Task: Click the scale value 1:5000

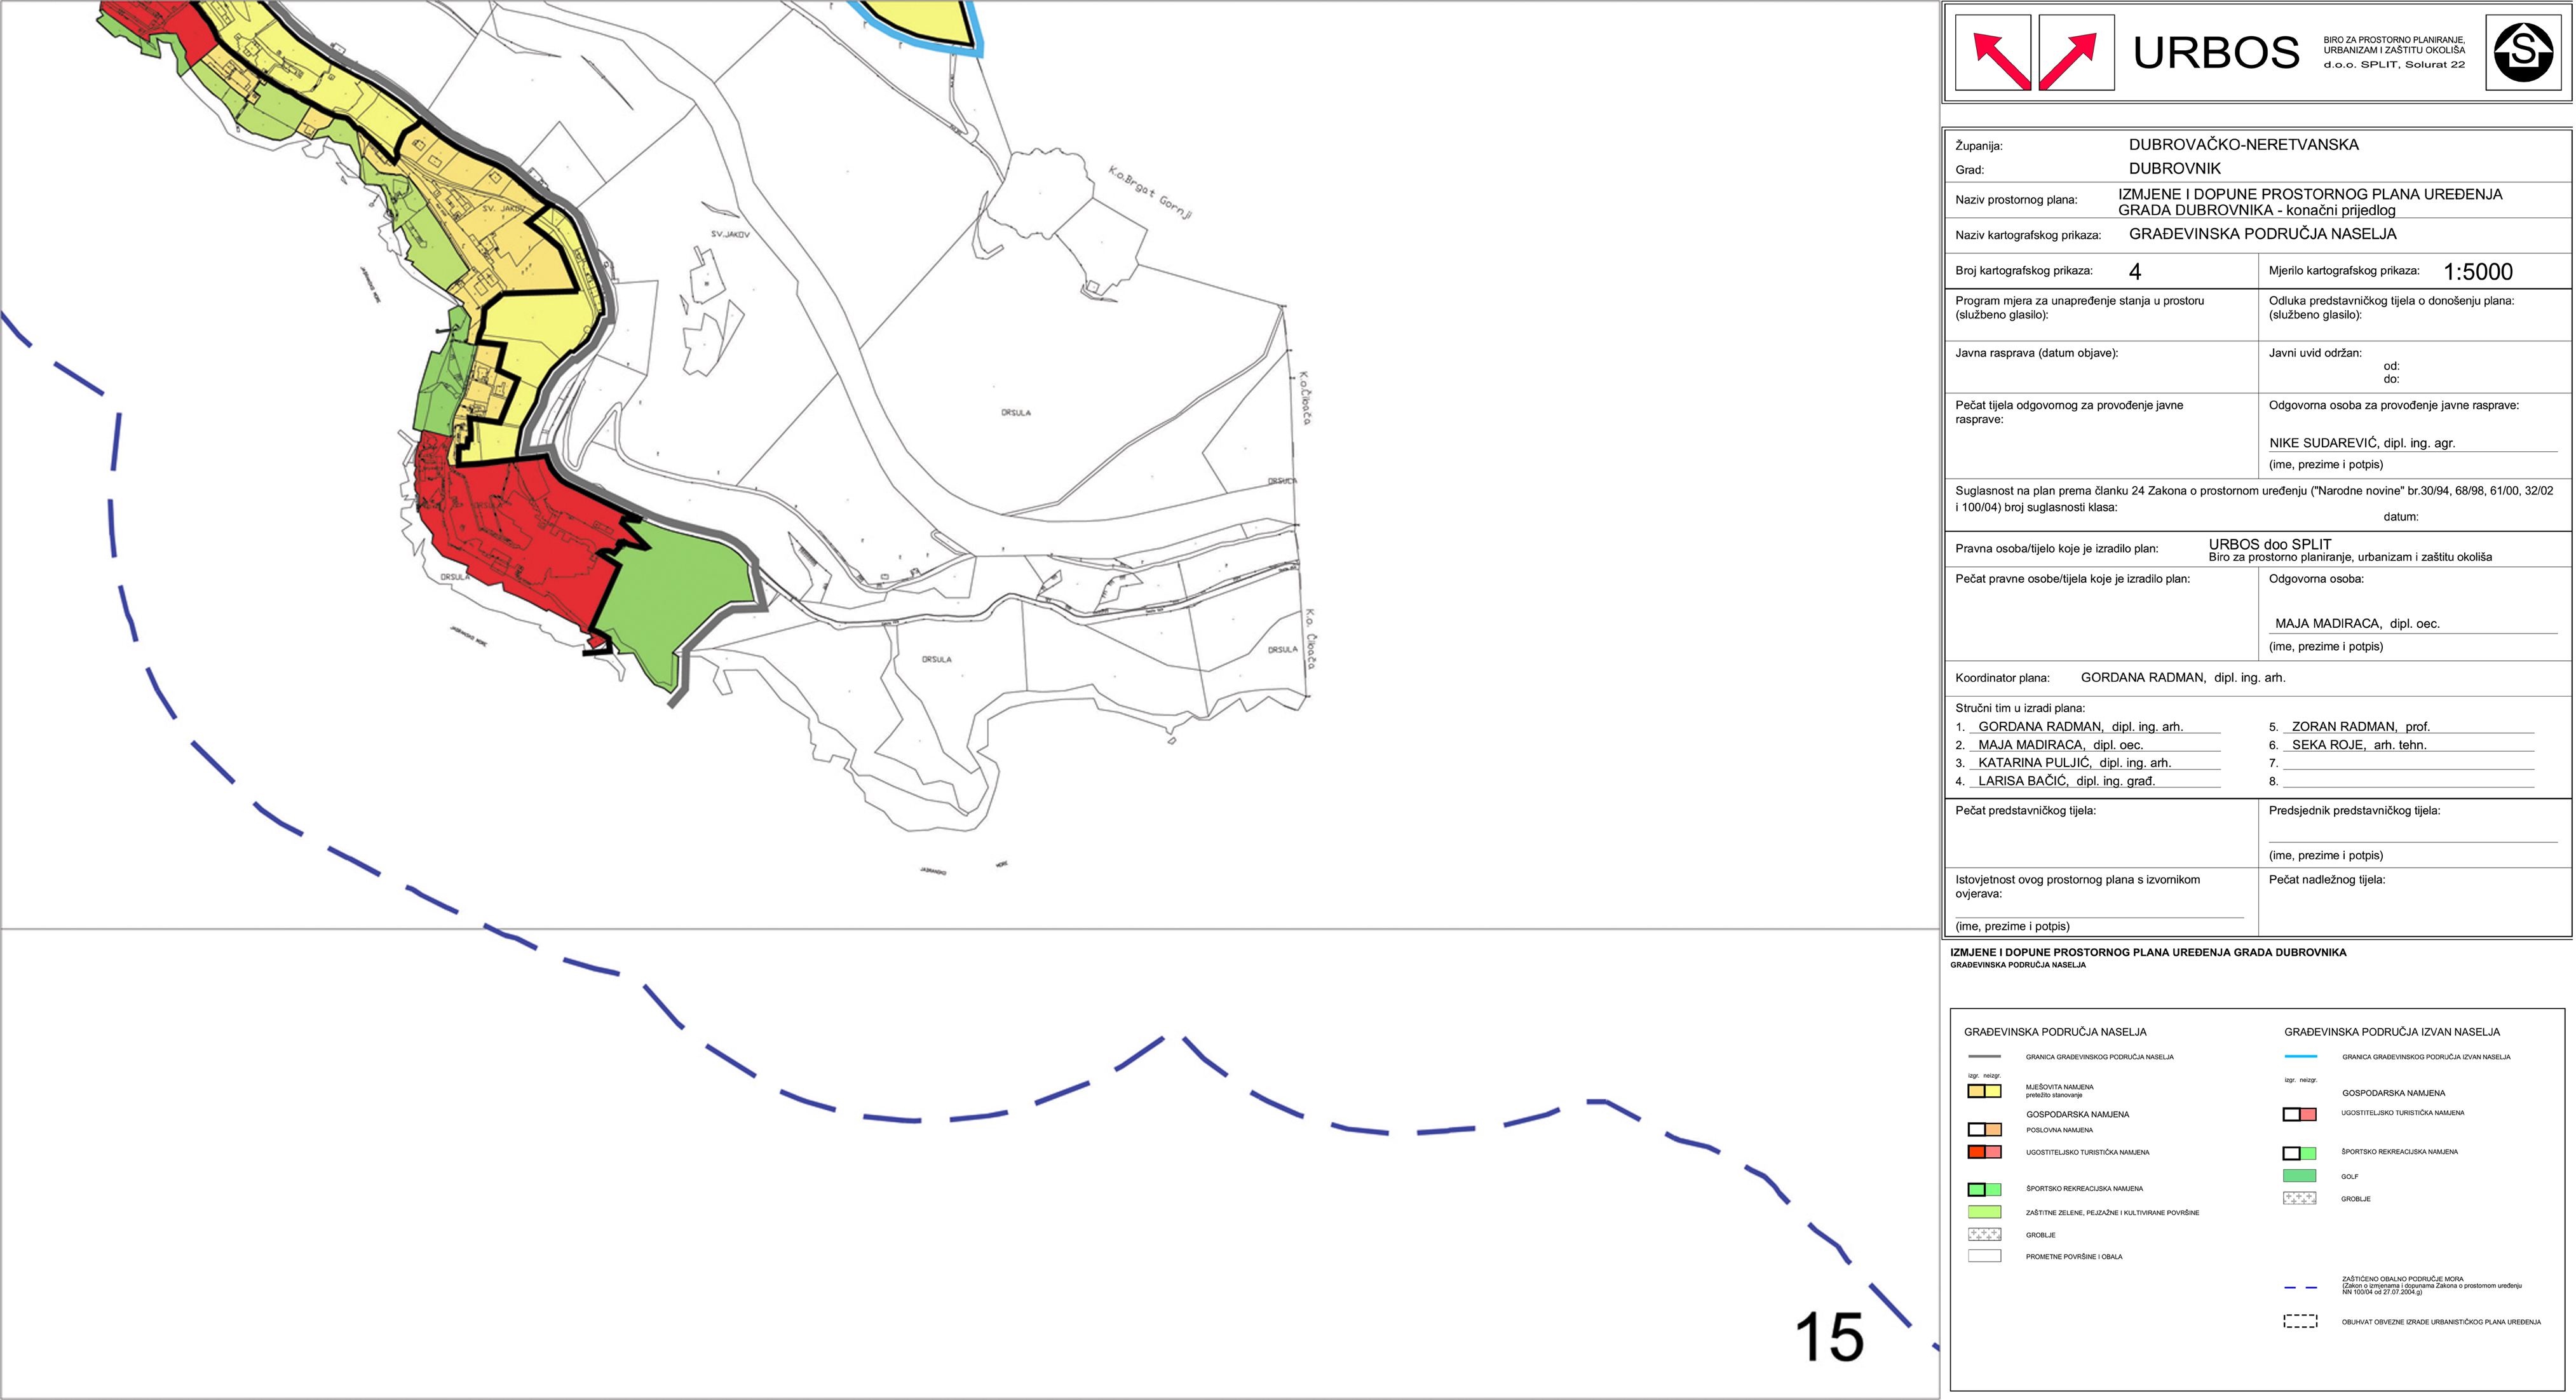Action: click(x=2477, y=272)
